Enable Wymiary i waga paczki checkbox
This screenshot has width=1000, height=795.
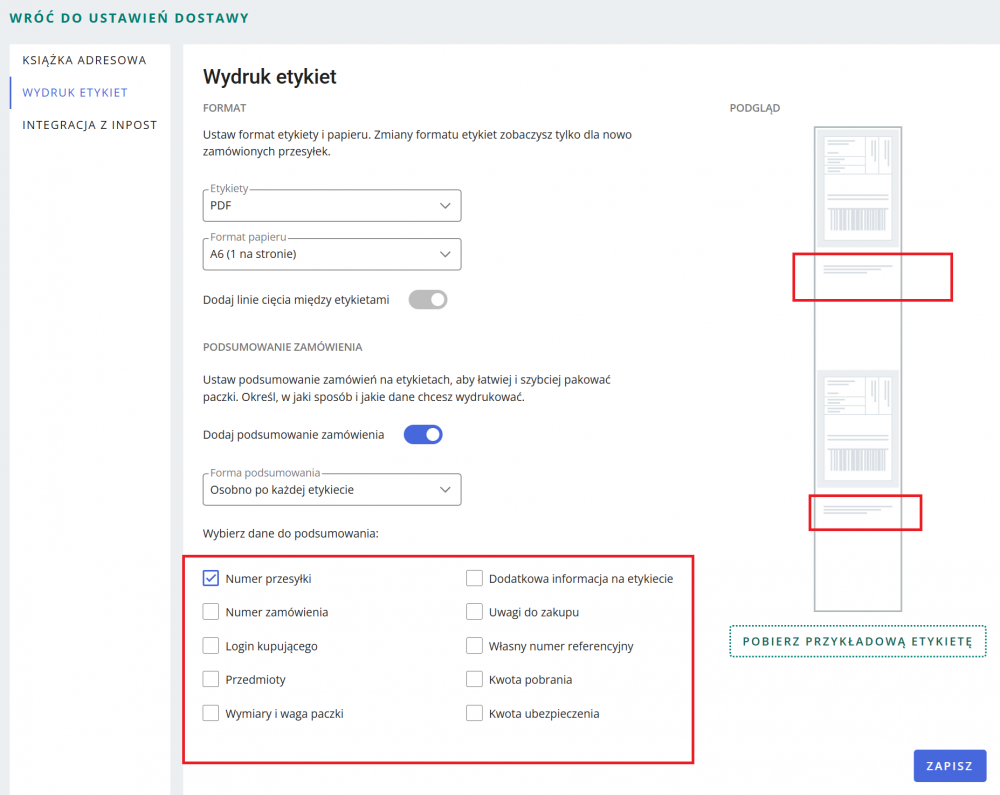pos(211,714)
